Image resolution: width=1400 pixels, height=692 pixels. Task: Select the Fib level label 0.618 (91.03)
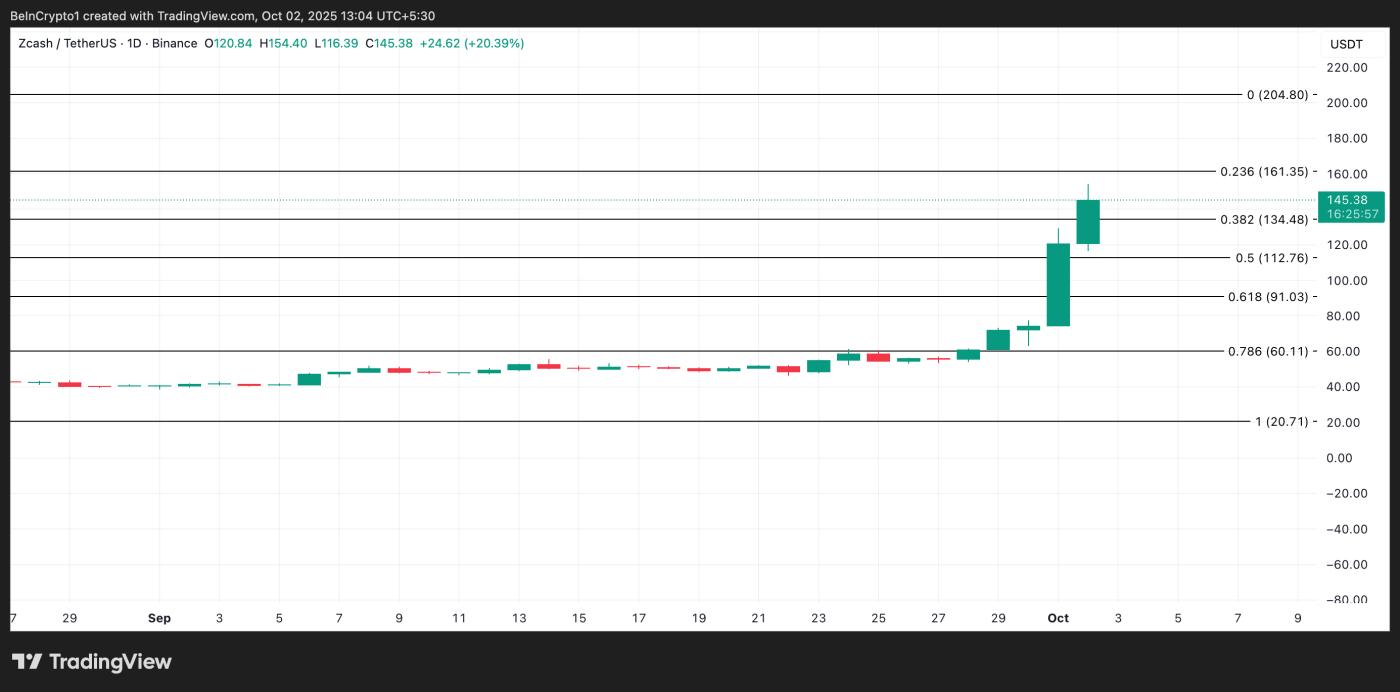tap(1268, 297)
